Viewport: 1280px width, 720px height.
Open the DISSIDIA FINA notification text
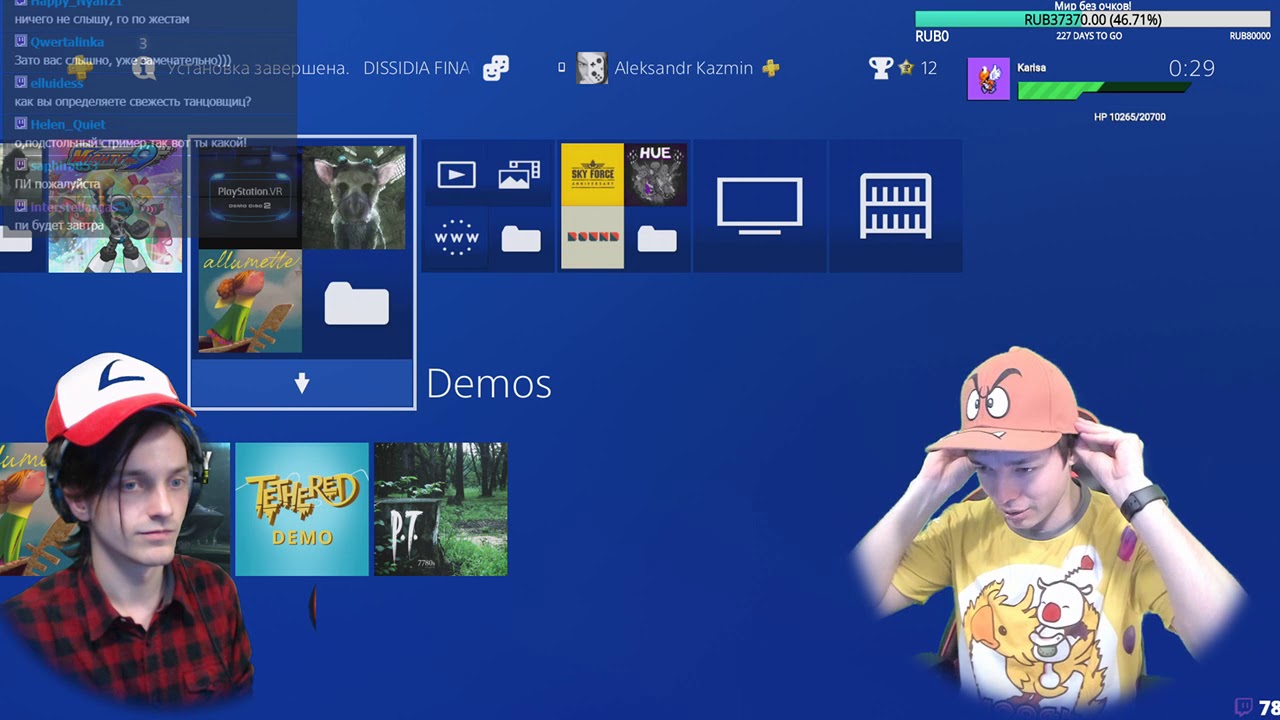pos(416,68)
